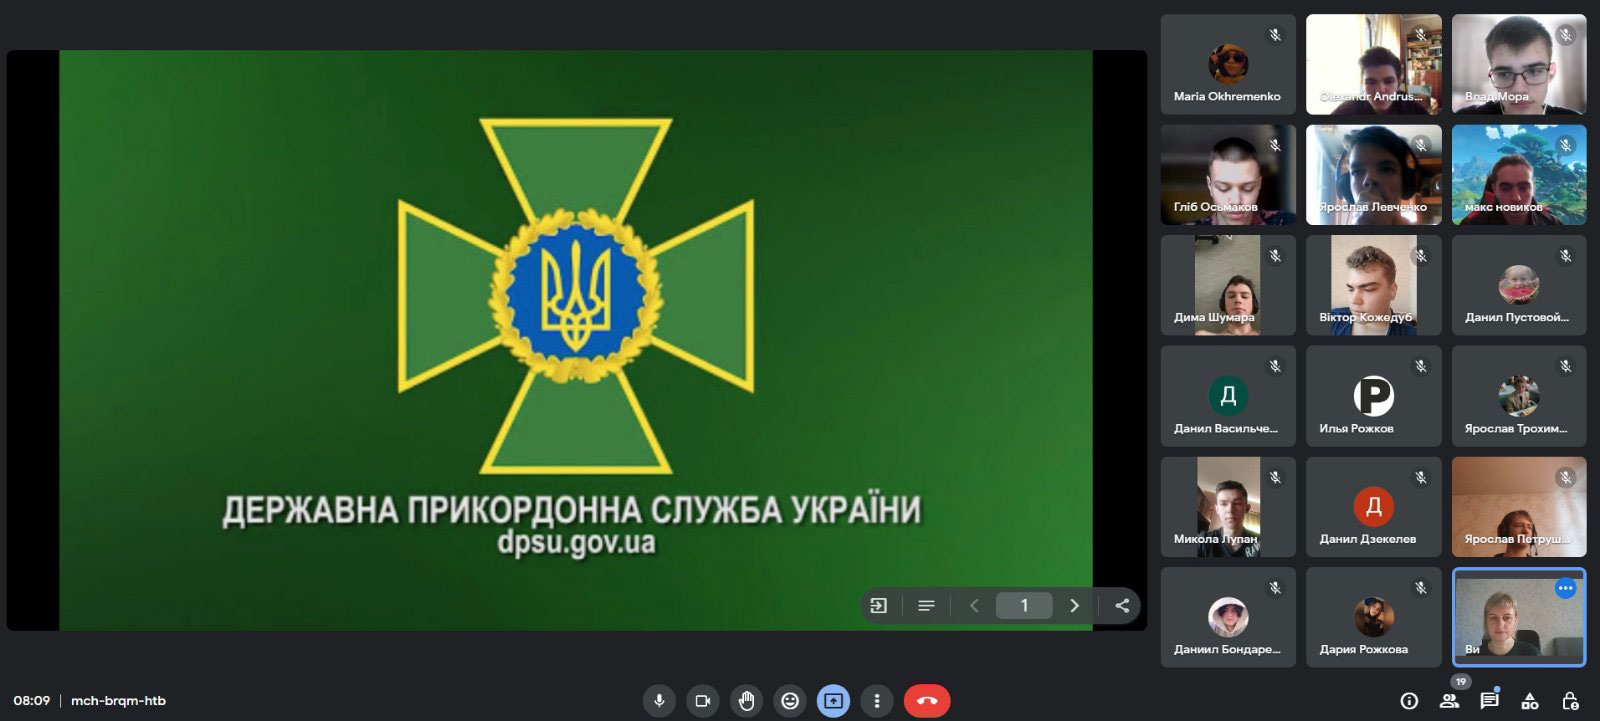The width and height of the screenshot is (1600, 721).
Task: Select Віктор Кожедуб's video tile
Action: coord(1374,285)
